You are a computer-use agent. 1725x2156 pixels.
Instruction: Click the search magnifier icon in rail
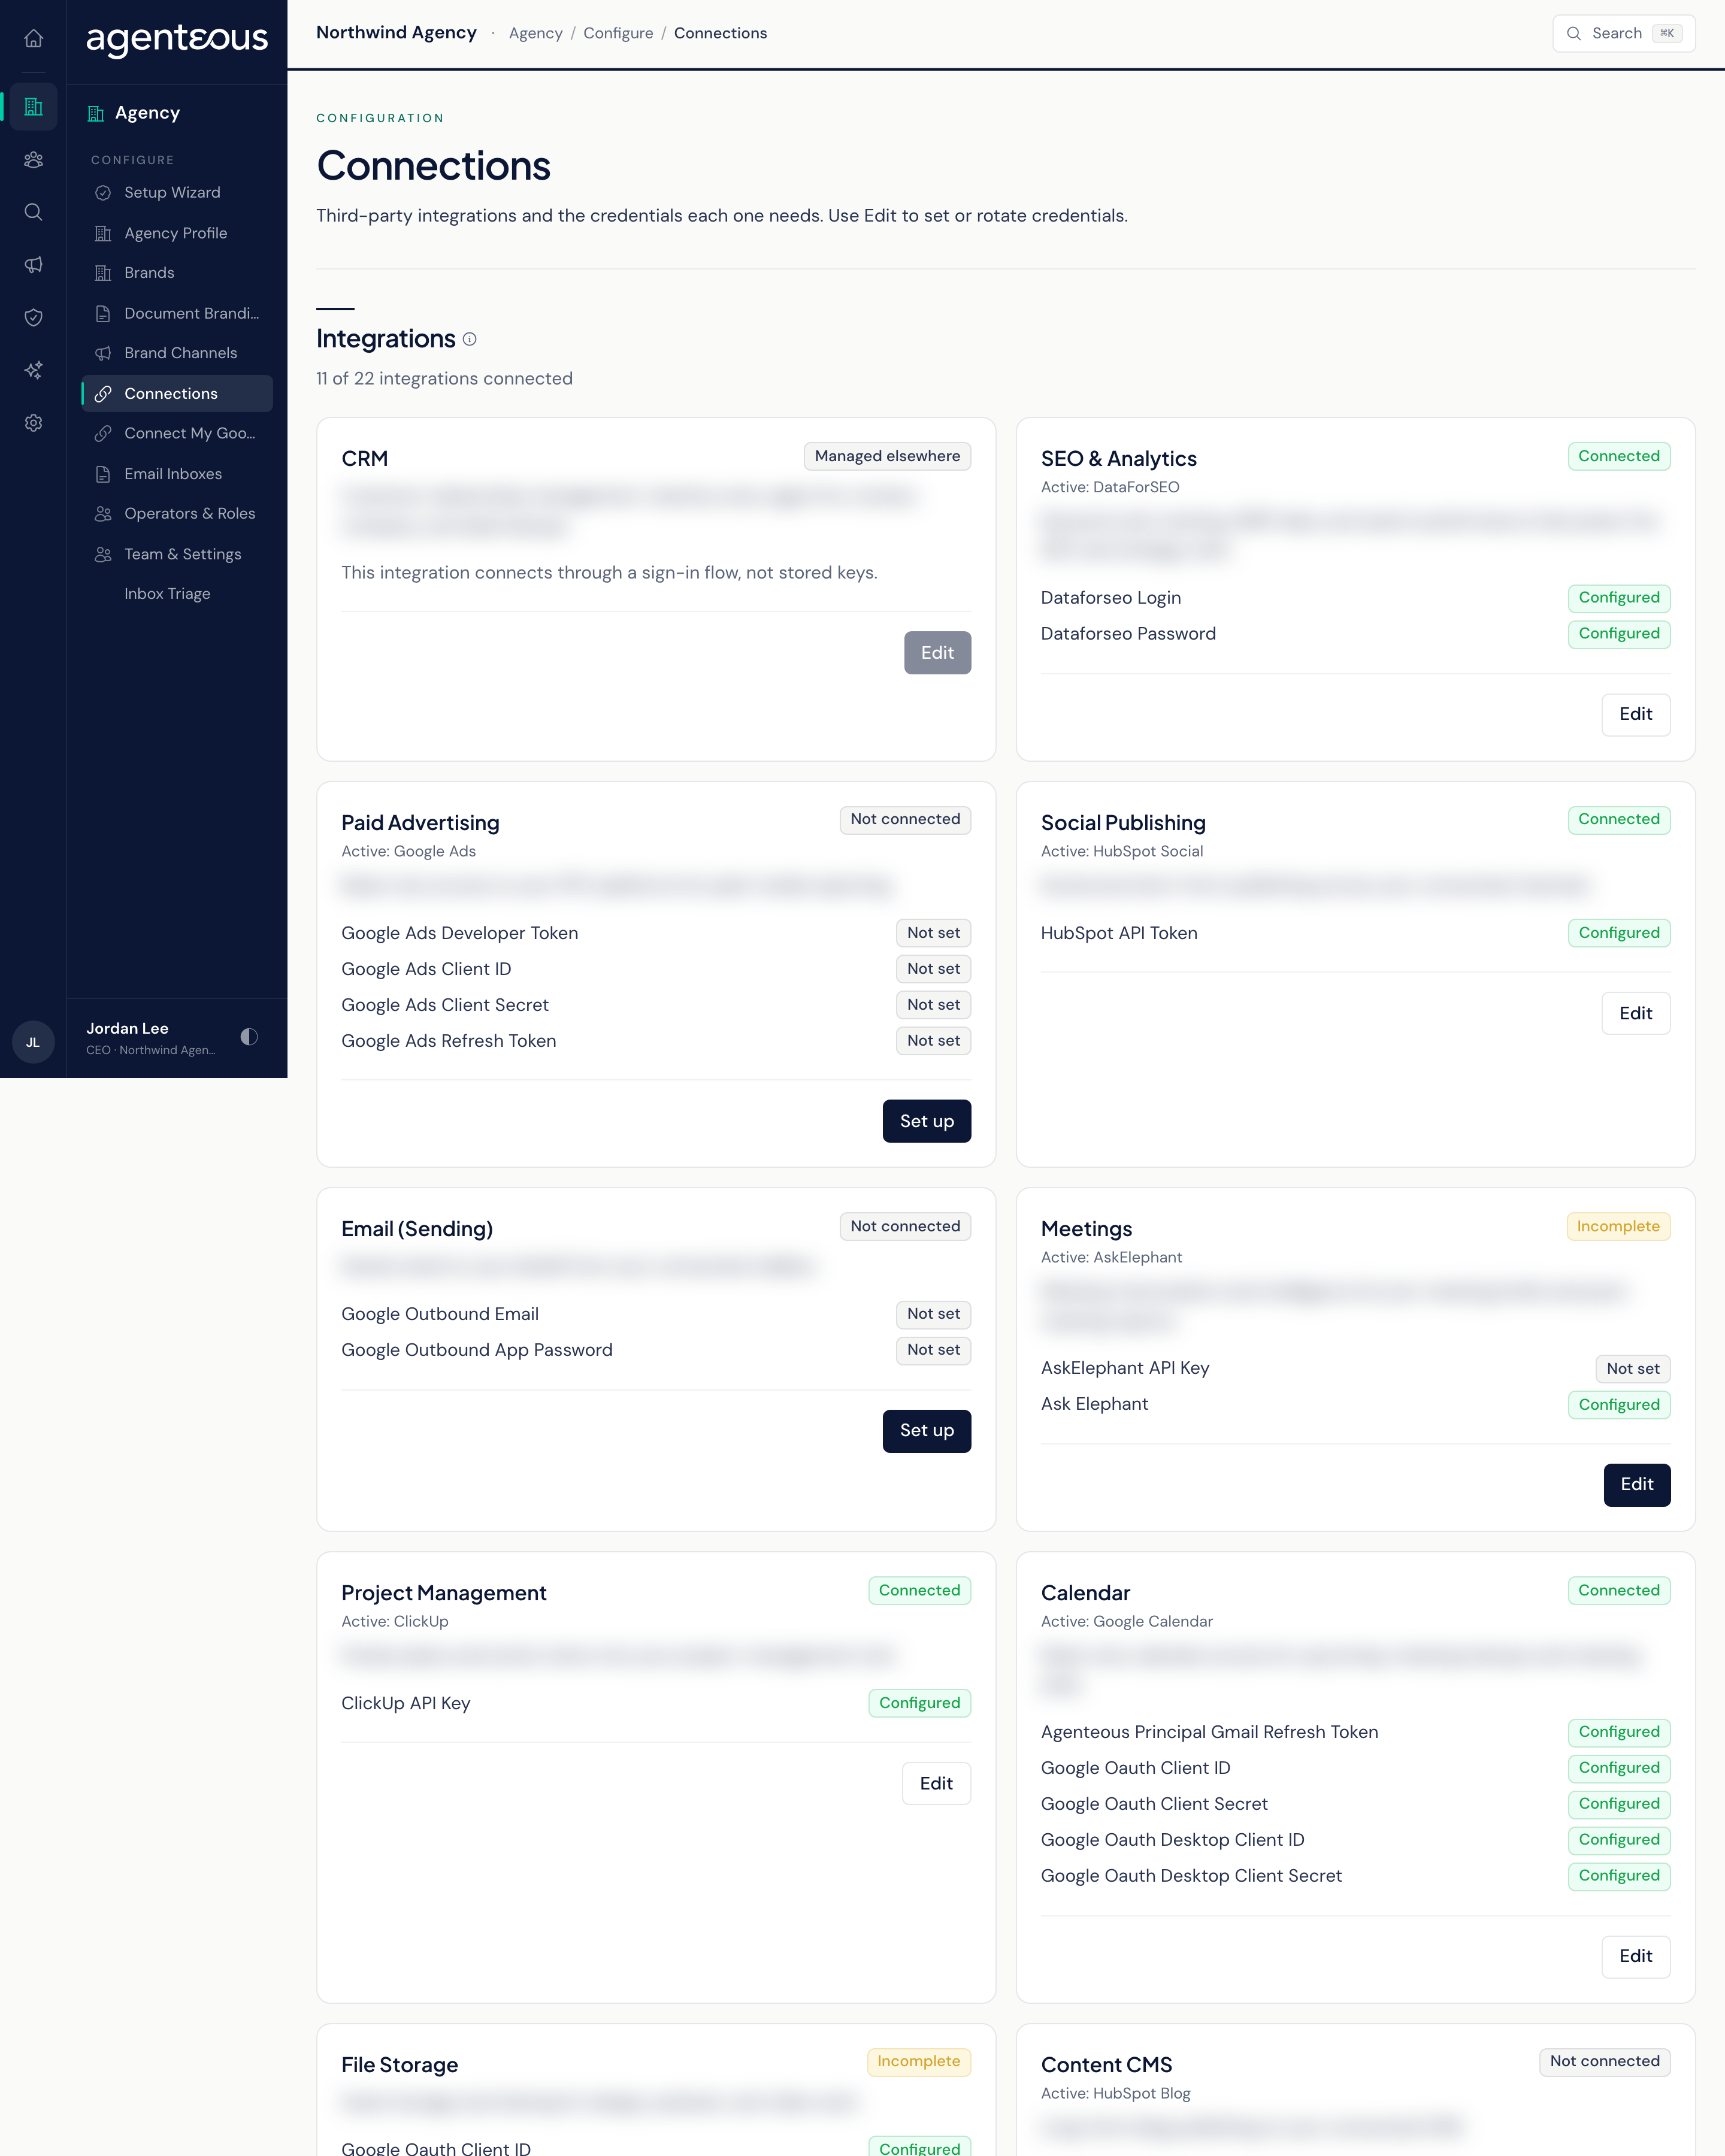click(x=33, y=212)
